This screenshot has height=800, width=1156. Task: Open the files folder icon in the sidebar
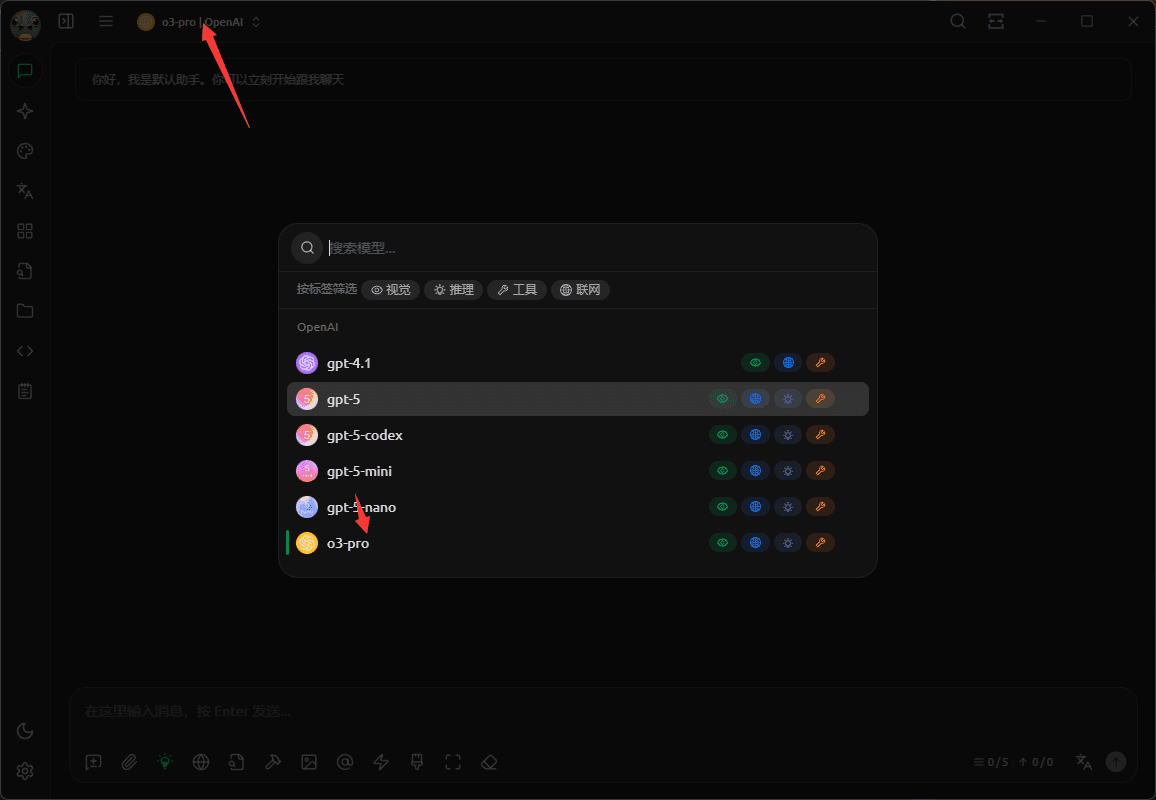[25, 311]
